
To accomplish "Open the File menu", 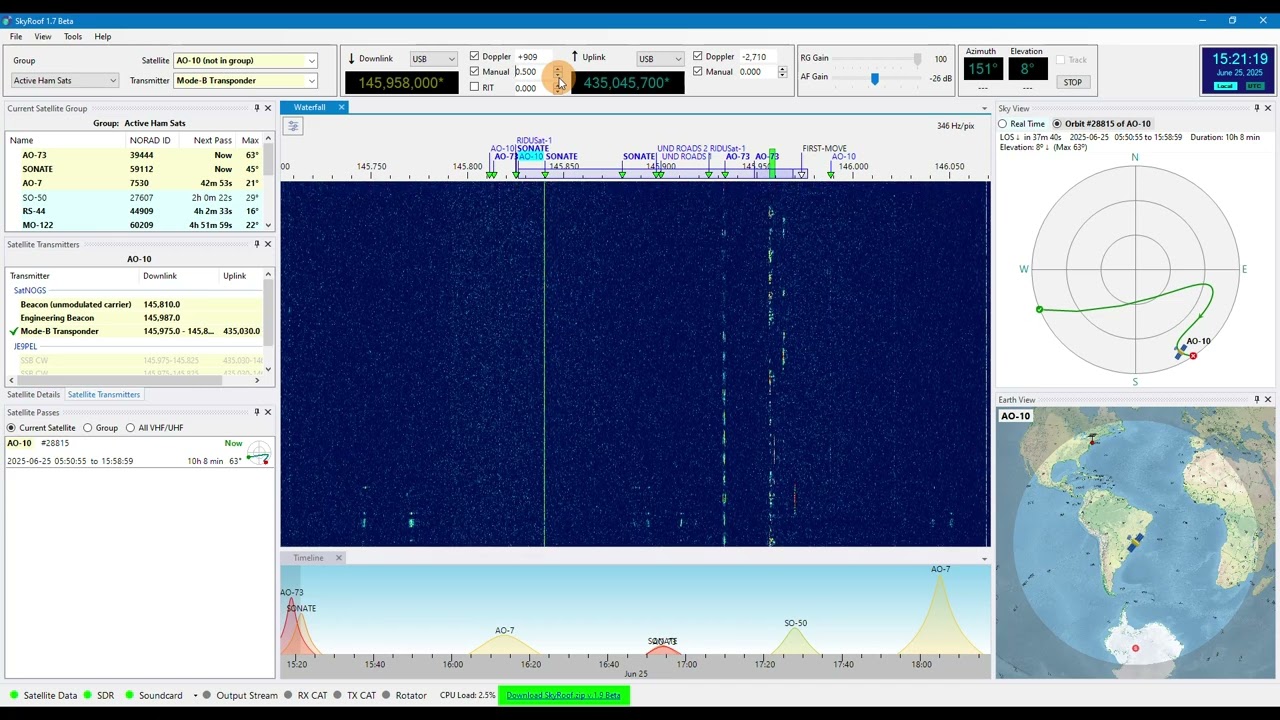I will click(x=16, y=37).
